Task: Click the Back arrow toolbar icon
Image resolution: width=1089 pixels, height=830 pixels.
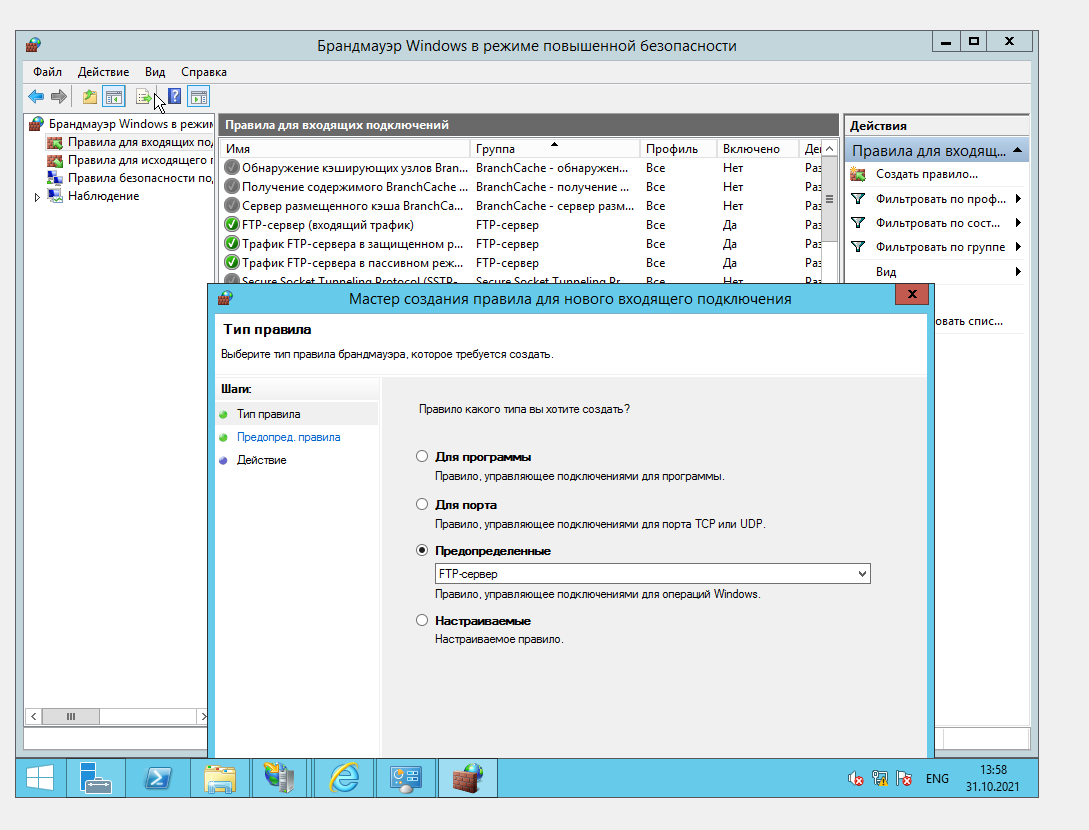Action: point(36,97)
